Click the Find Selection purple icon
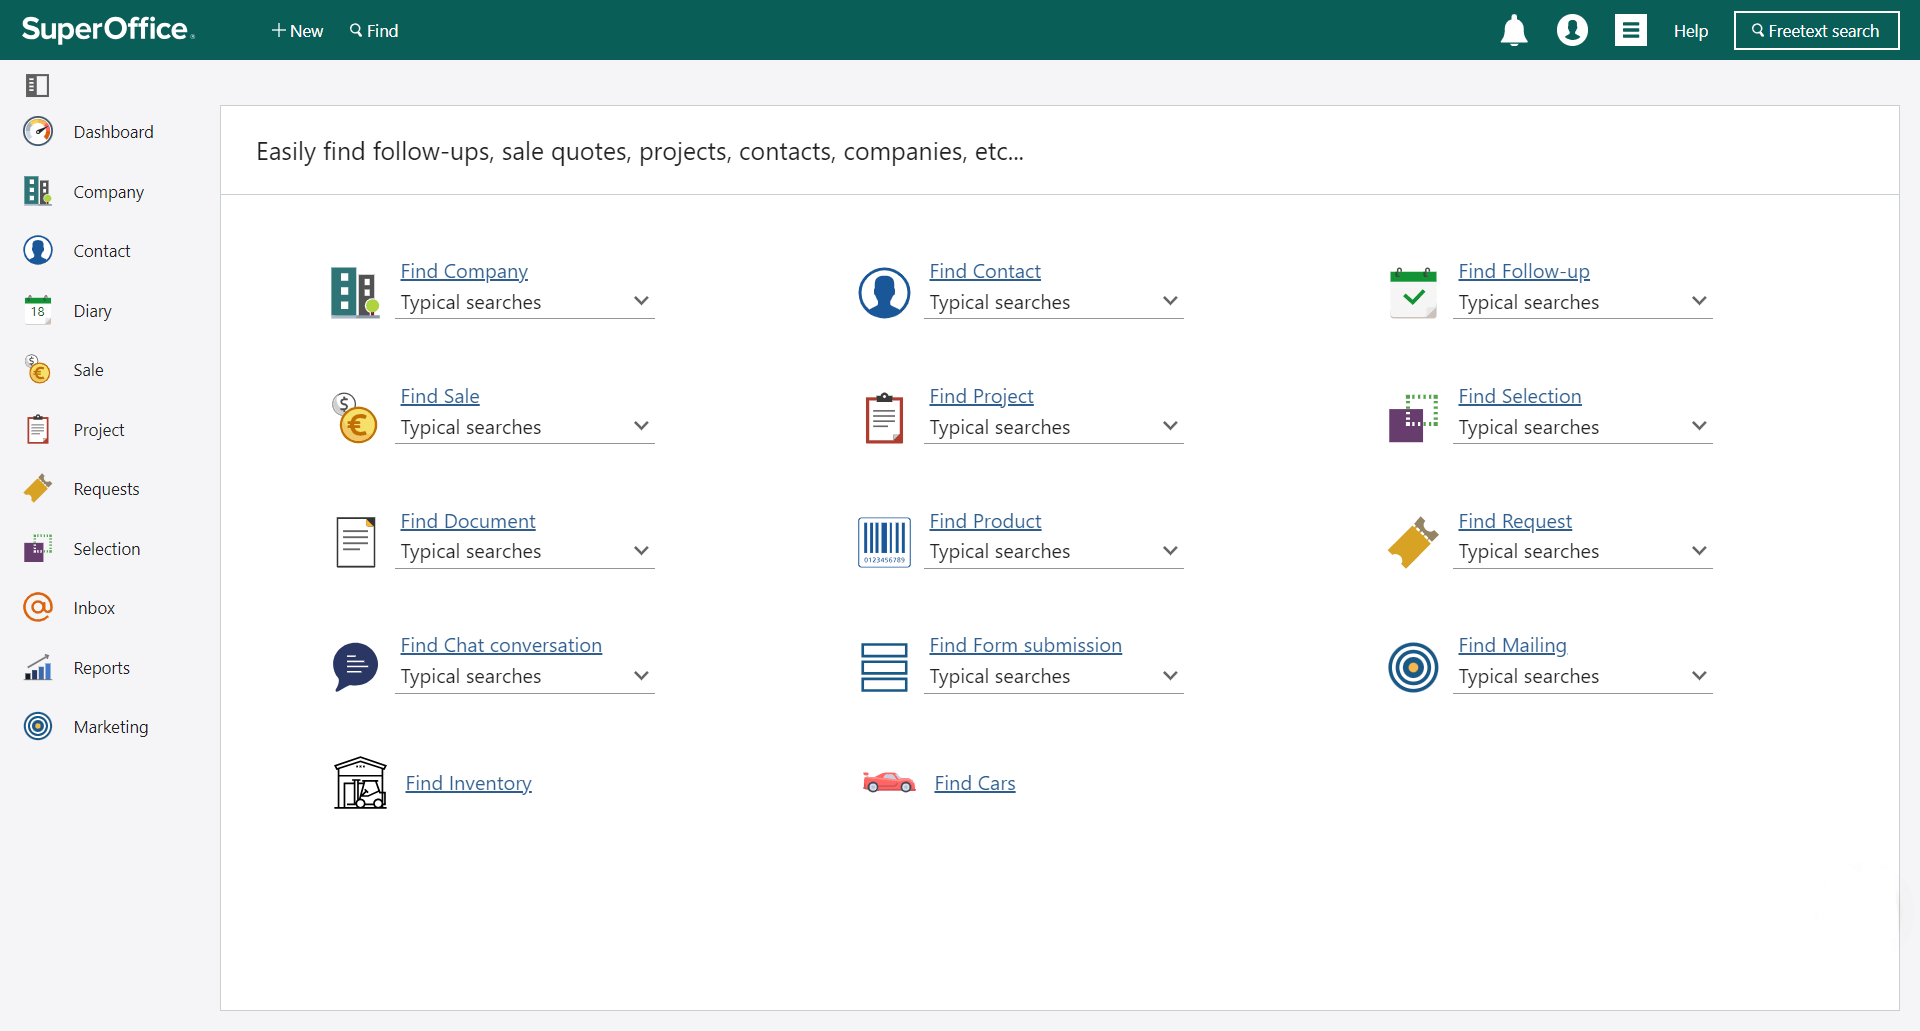 [x=1413, y=418]
